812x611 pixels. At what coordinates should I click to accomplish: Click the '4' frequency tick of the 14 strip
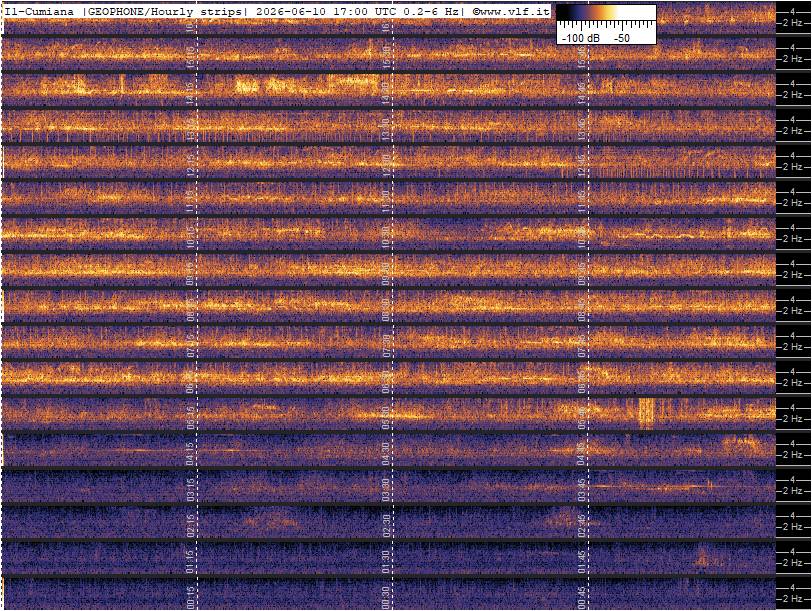[x=792, y=83]
